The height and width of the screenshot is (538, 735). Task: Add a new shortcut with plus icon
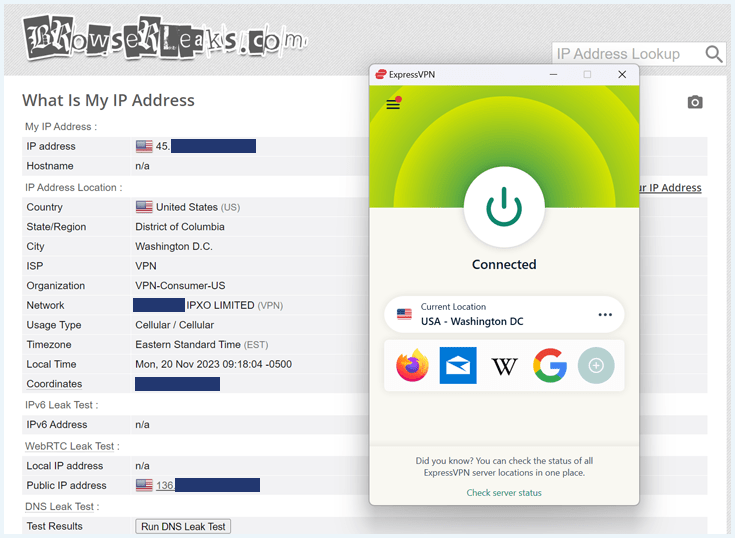click(596, 365)
